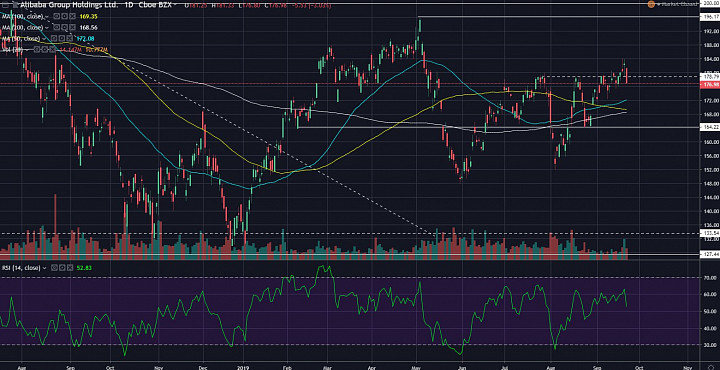The height and width of the screenshot is (370, 720).
Task: Remove the Vol (20) indicator with its X icon
Action: point(52,49)
